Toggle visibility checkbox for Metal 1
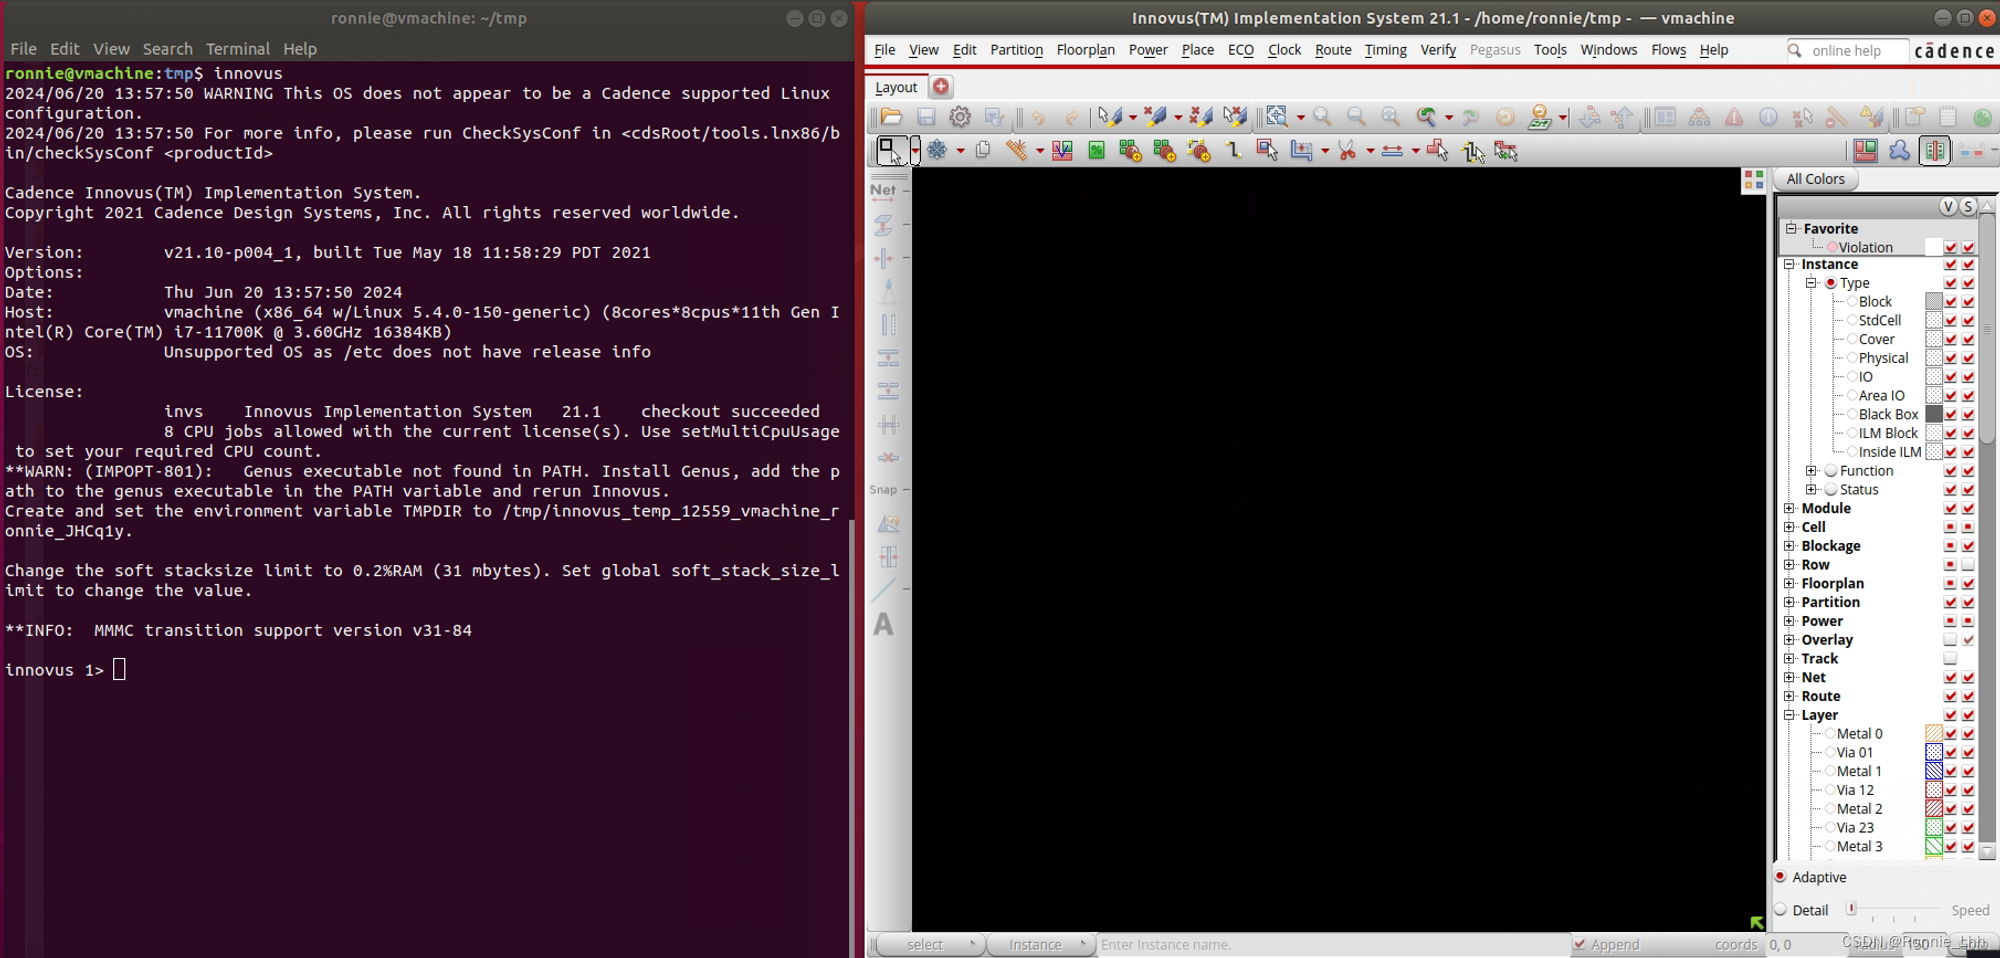This screenshot has height=958, width=2000. pyautogui.click(x=1950, y=772)
